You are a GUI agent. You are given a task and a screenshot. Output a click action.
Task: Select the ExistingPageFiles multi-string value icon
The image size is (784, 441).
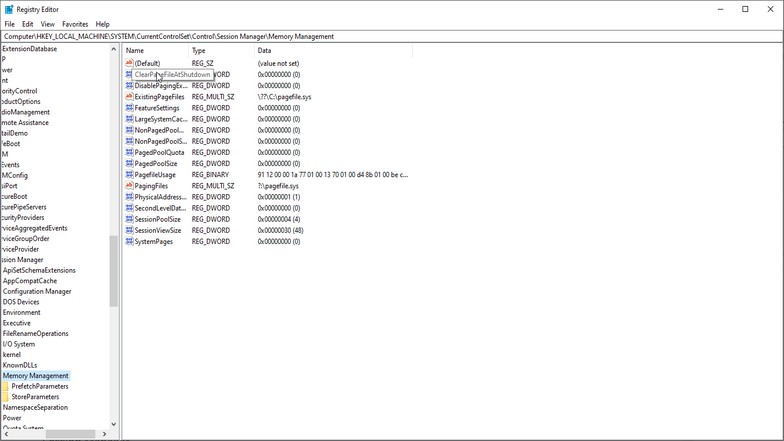129,97
